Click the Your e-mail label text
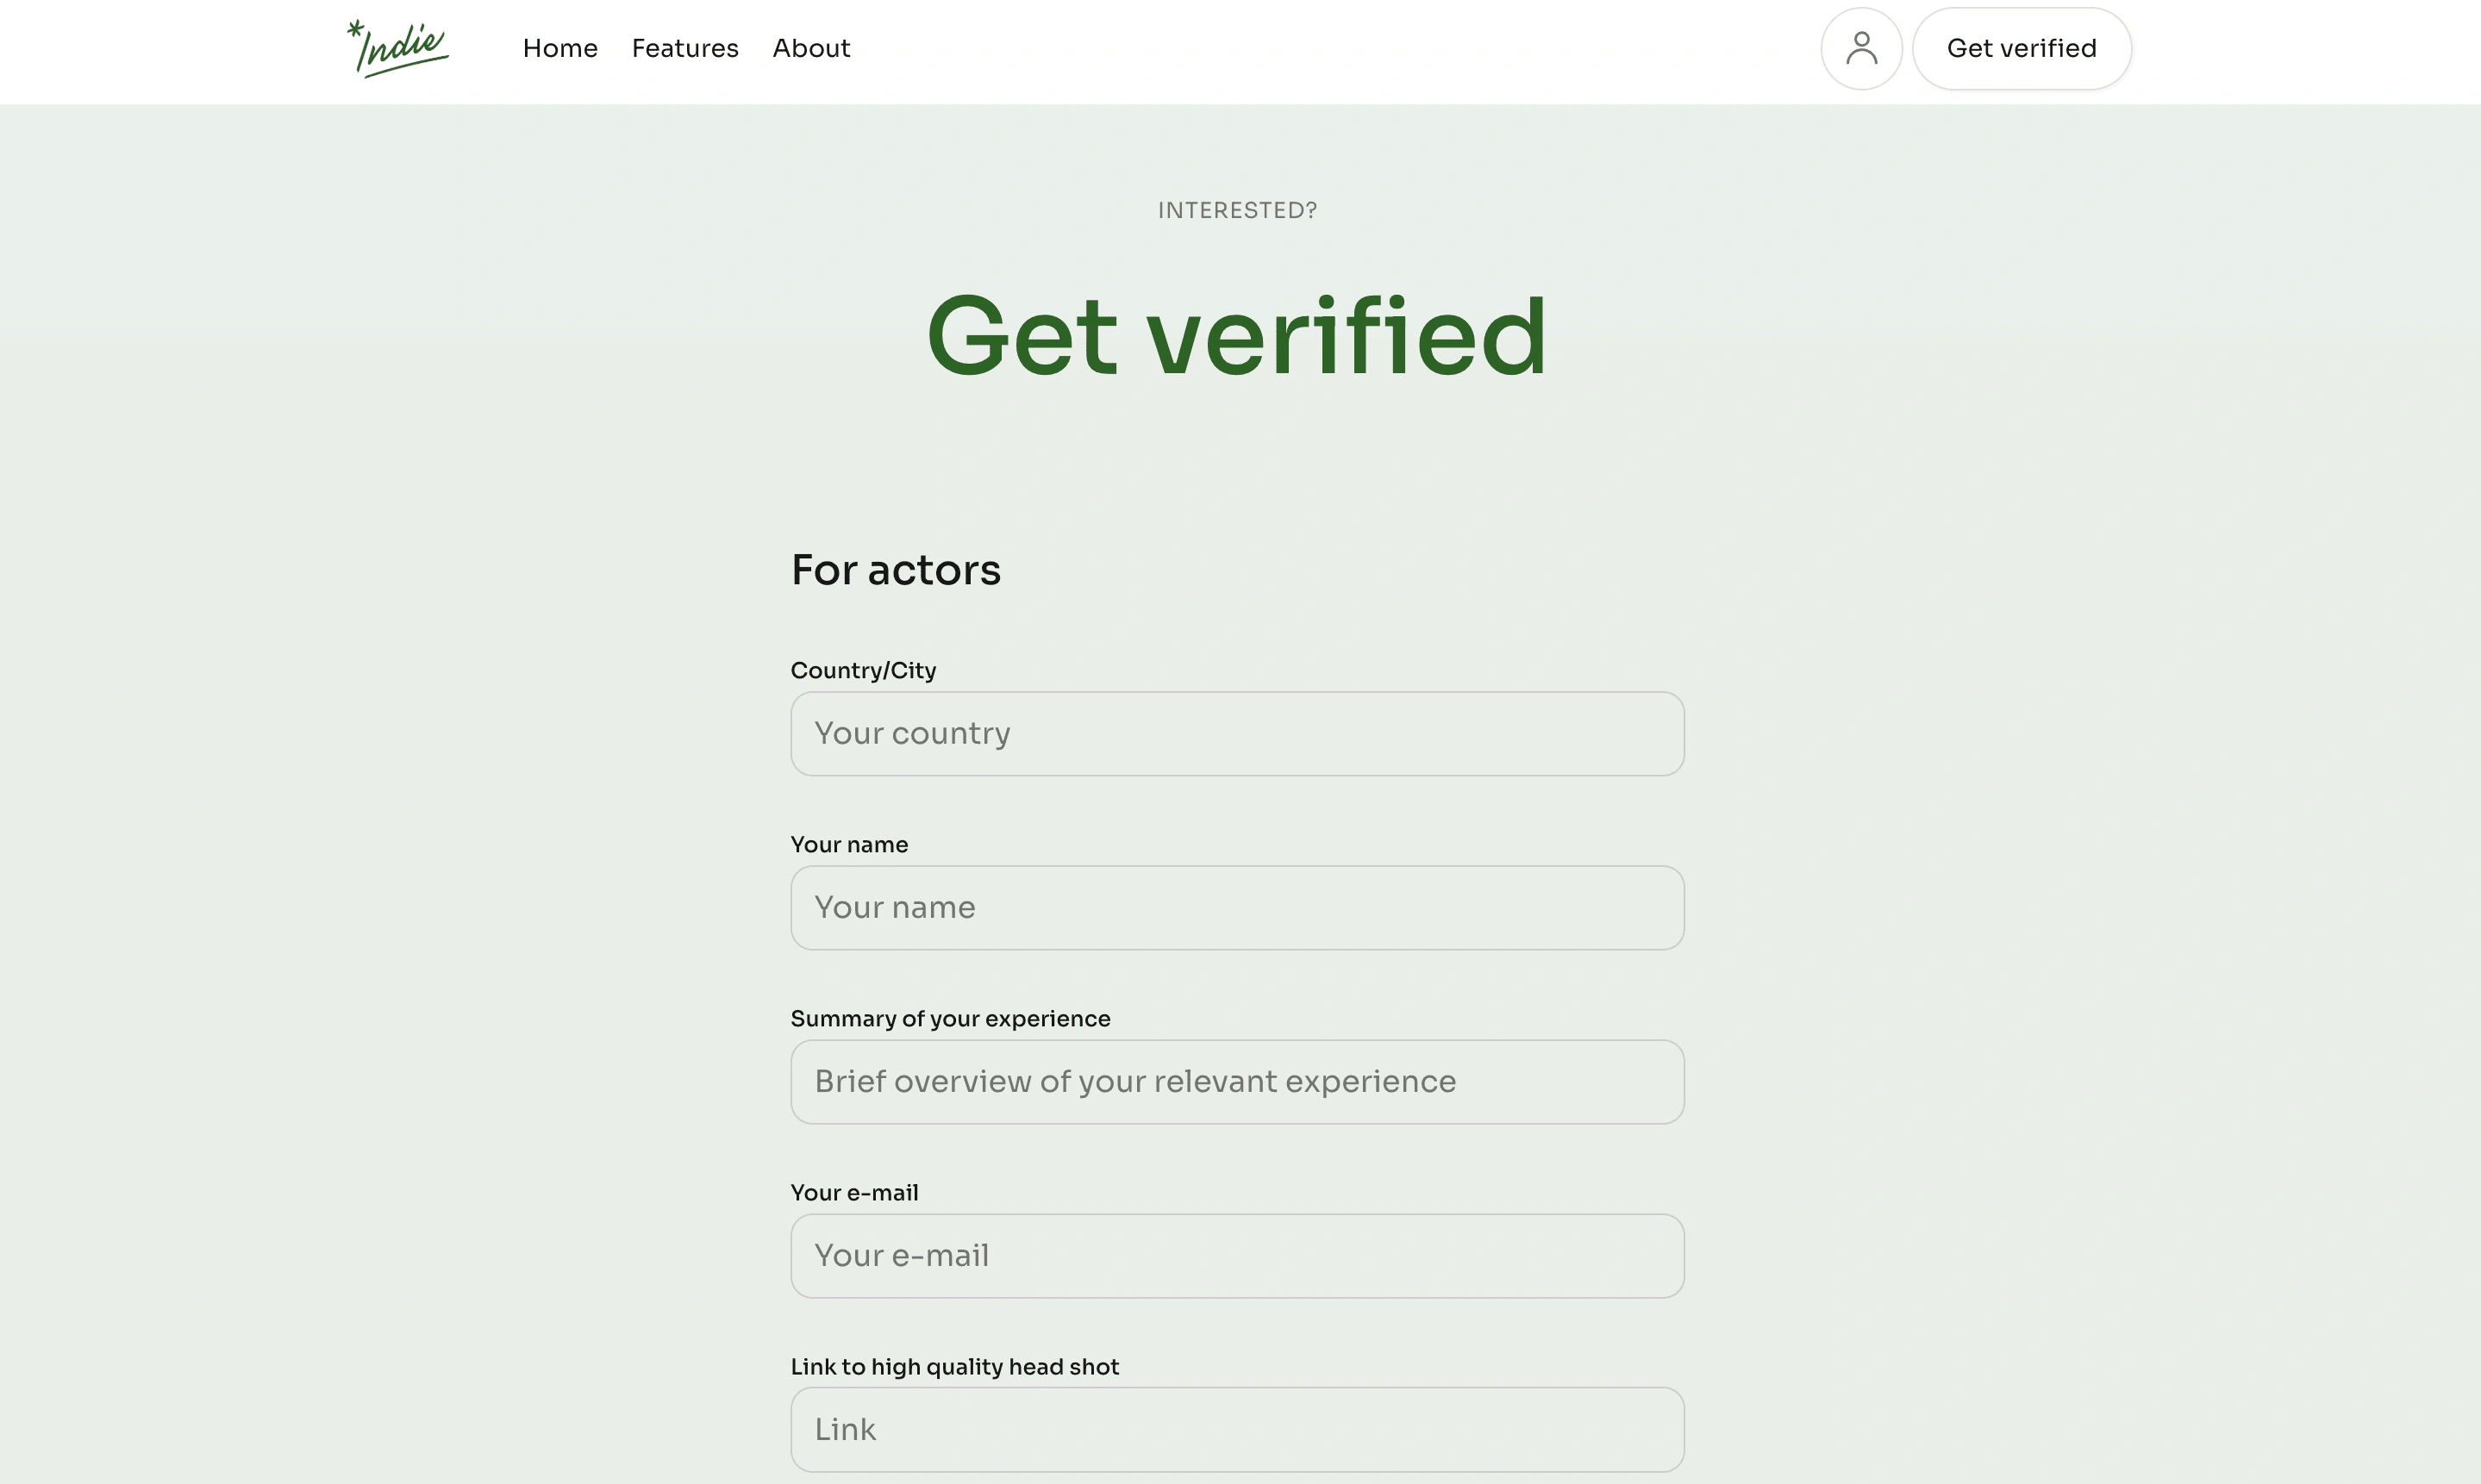Viewport: 2481px width, 1484px height. point(853,1192)
